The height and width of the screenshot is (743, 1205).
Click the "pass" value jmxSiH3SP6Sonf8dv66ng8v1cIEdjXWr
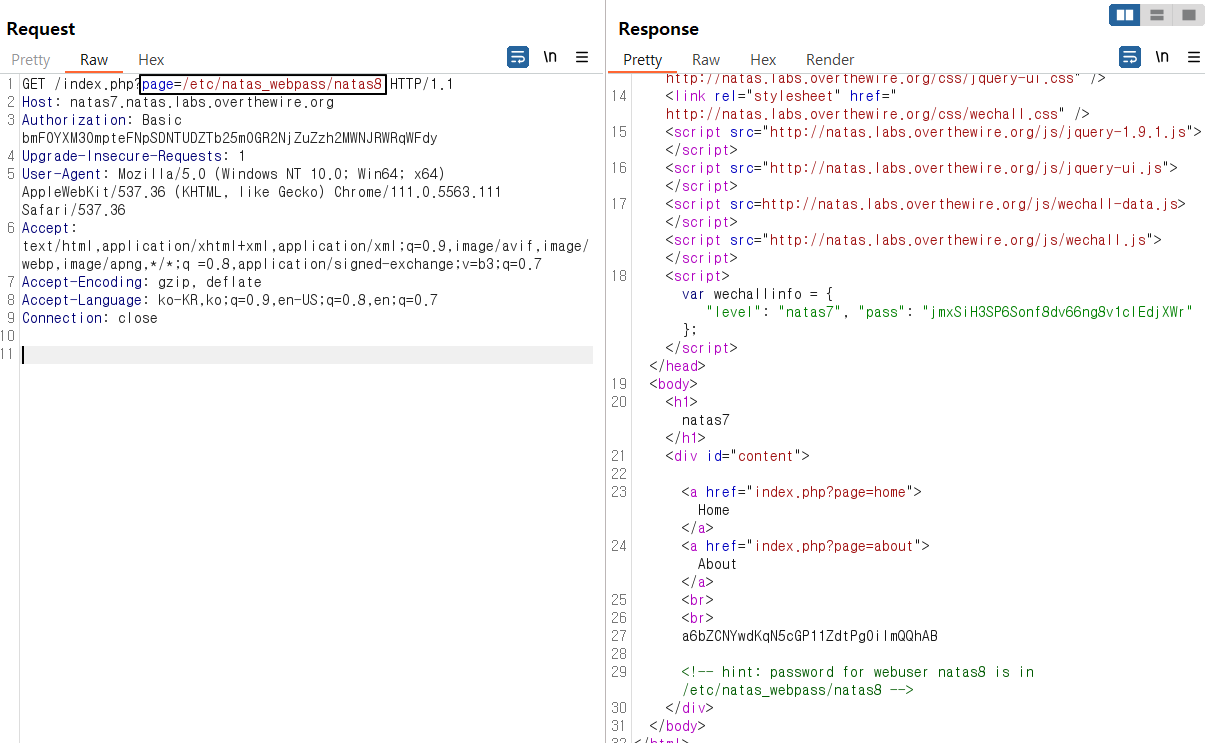click(x=1058, y=312)
